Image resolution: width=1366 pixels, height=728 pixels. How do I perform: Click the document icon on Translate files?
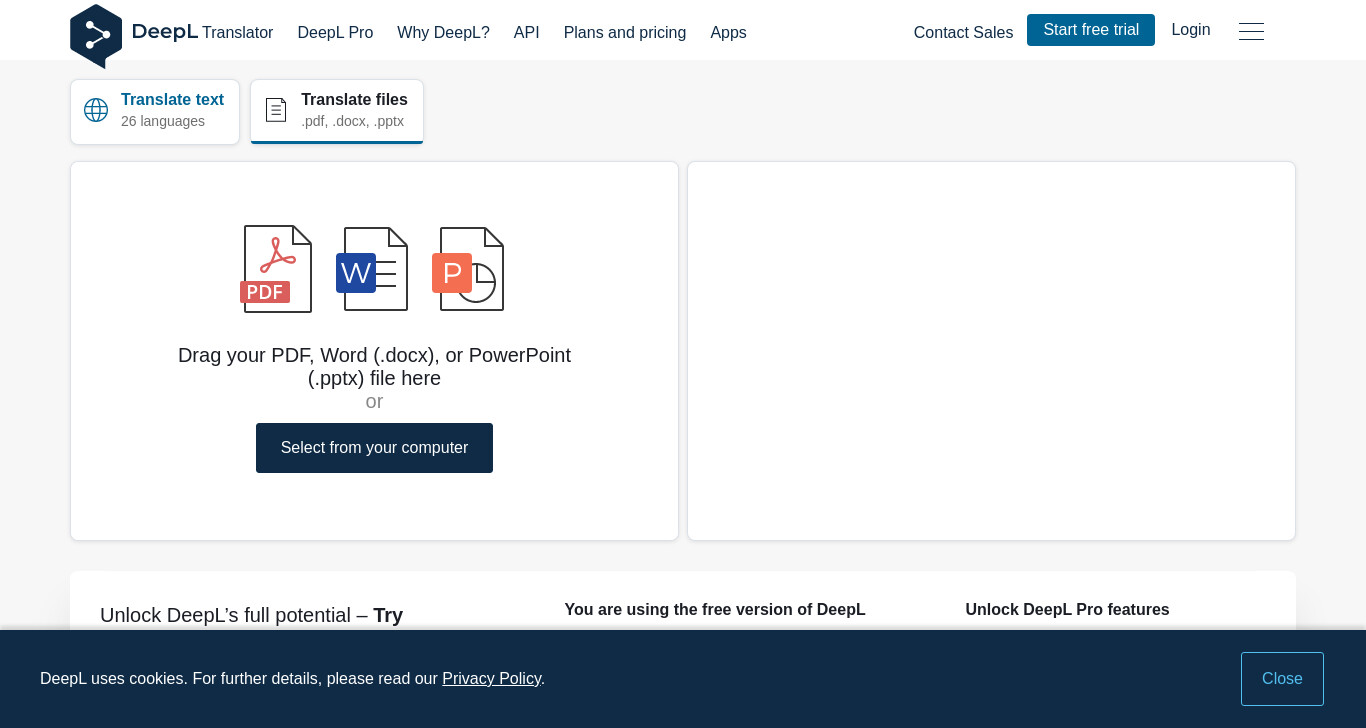[x=276, y=110]
